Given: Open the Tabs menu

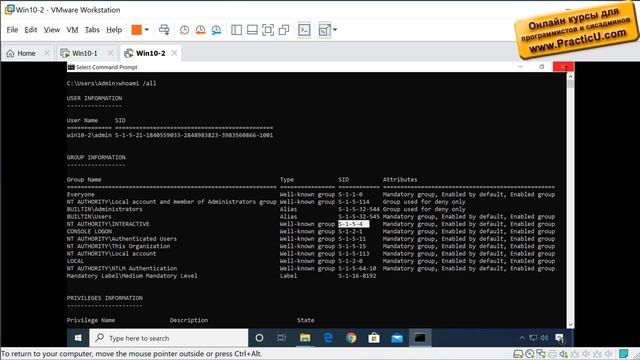Looking at the screenshot, I should click(92, 30).
